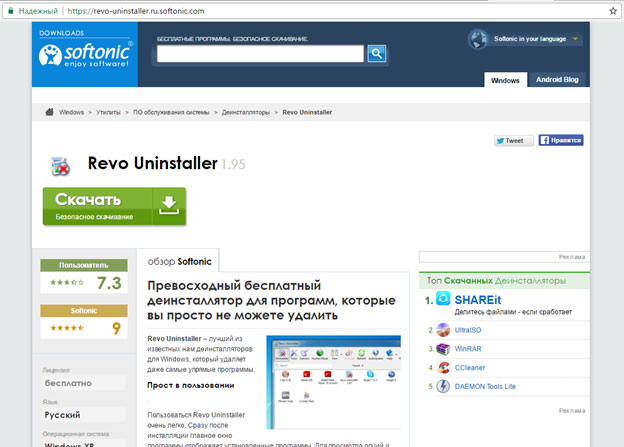The width and height of the screenshot is (624, 447).
Task: Open Revo Uninstaller screenshot thumbnail
Action: coord(333,382)
